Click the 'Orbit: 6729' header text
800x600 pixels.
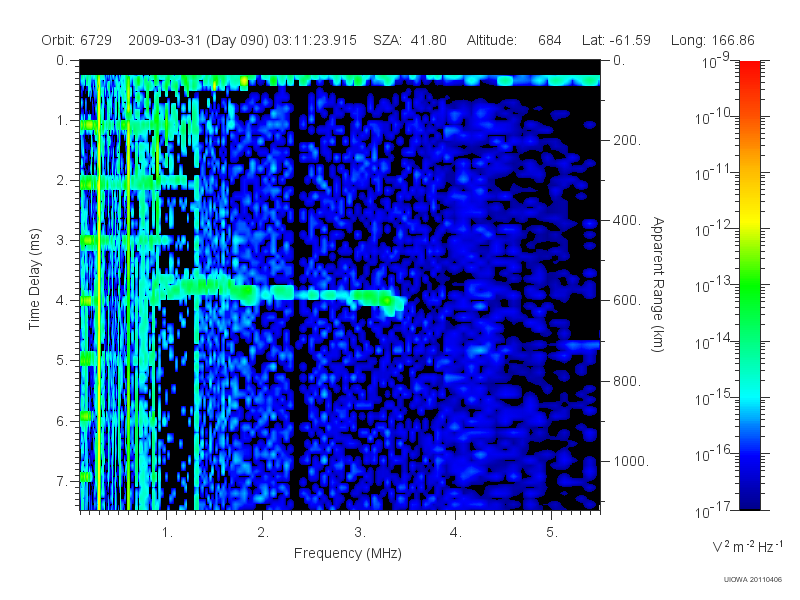77,40
